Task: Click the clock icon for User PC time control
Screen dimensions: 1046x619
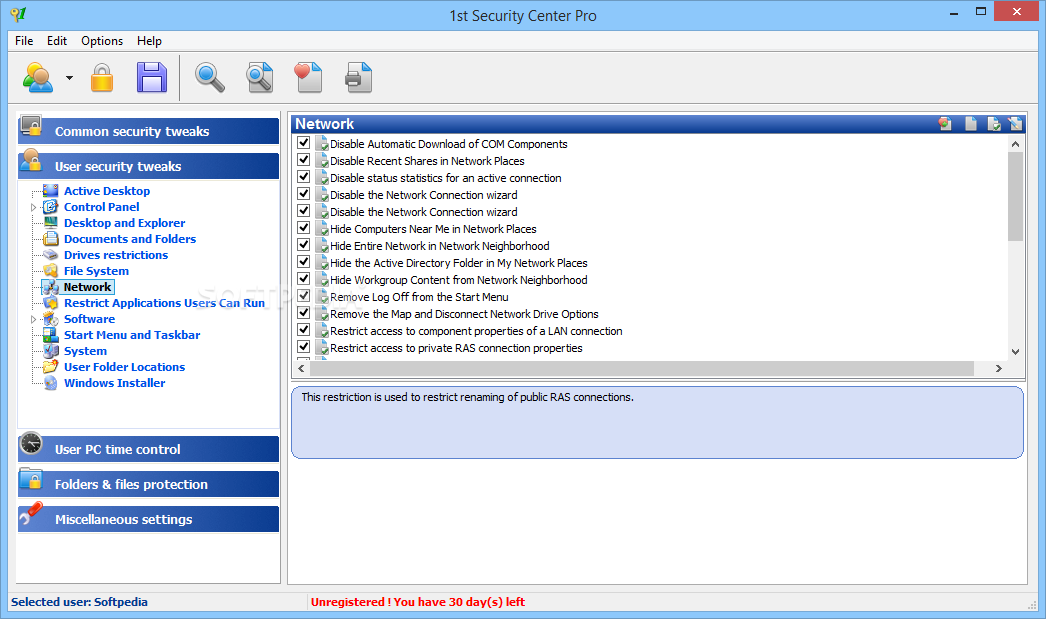Action: [31, 444]
